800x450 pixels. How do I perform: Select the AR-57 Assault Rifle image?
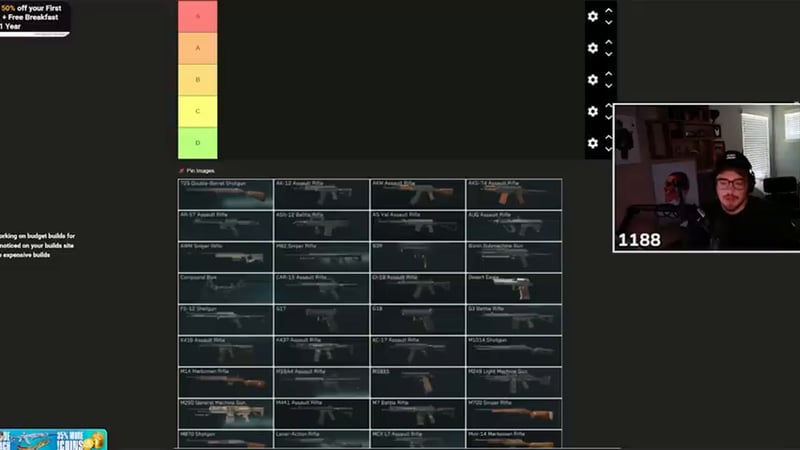click(x=226, y=226)
